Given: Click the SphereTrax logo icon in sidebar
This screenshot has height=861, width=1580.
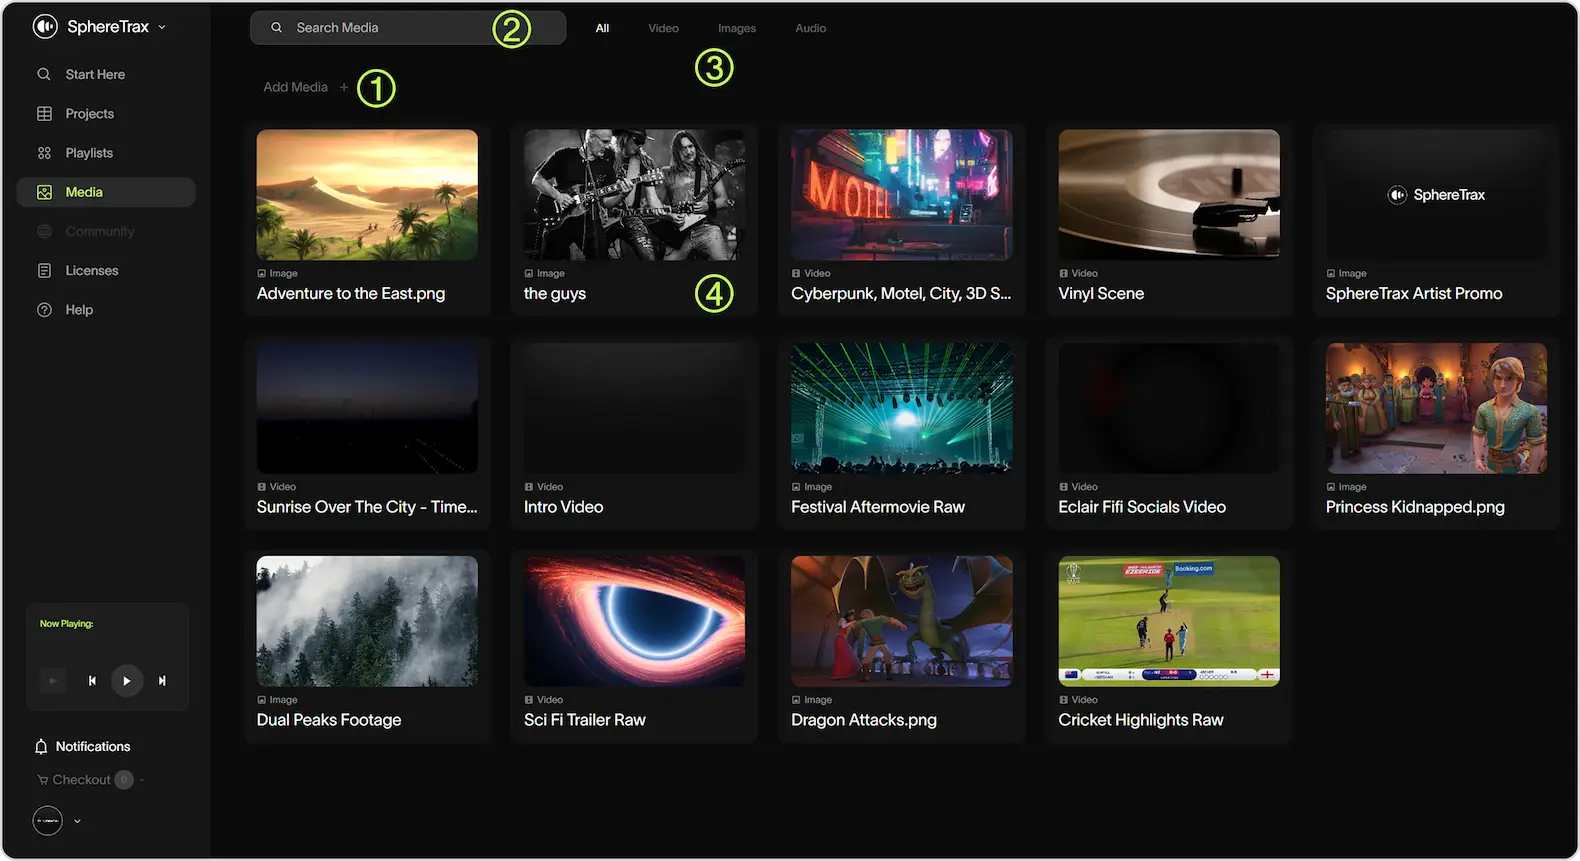Looking at the screenshot, I should 45,27.
